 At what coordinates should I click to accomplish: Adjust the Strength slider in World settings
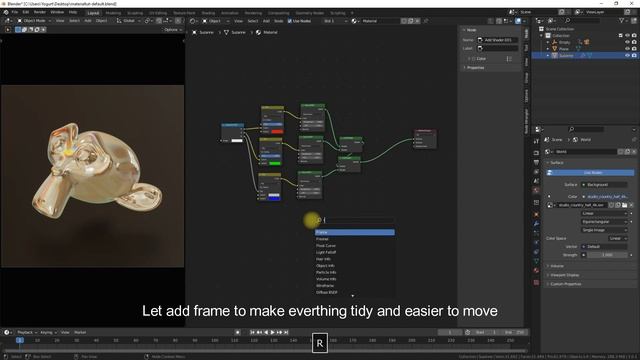[607, 255]
